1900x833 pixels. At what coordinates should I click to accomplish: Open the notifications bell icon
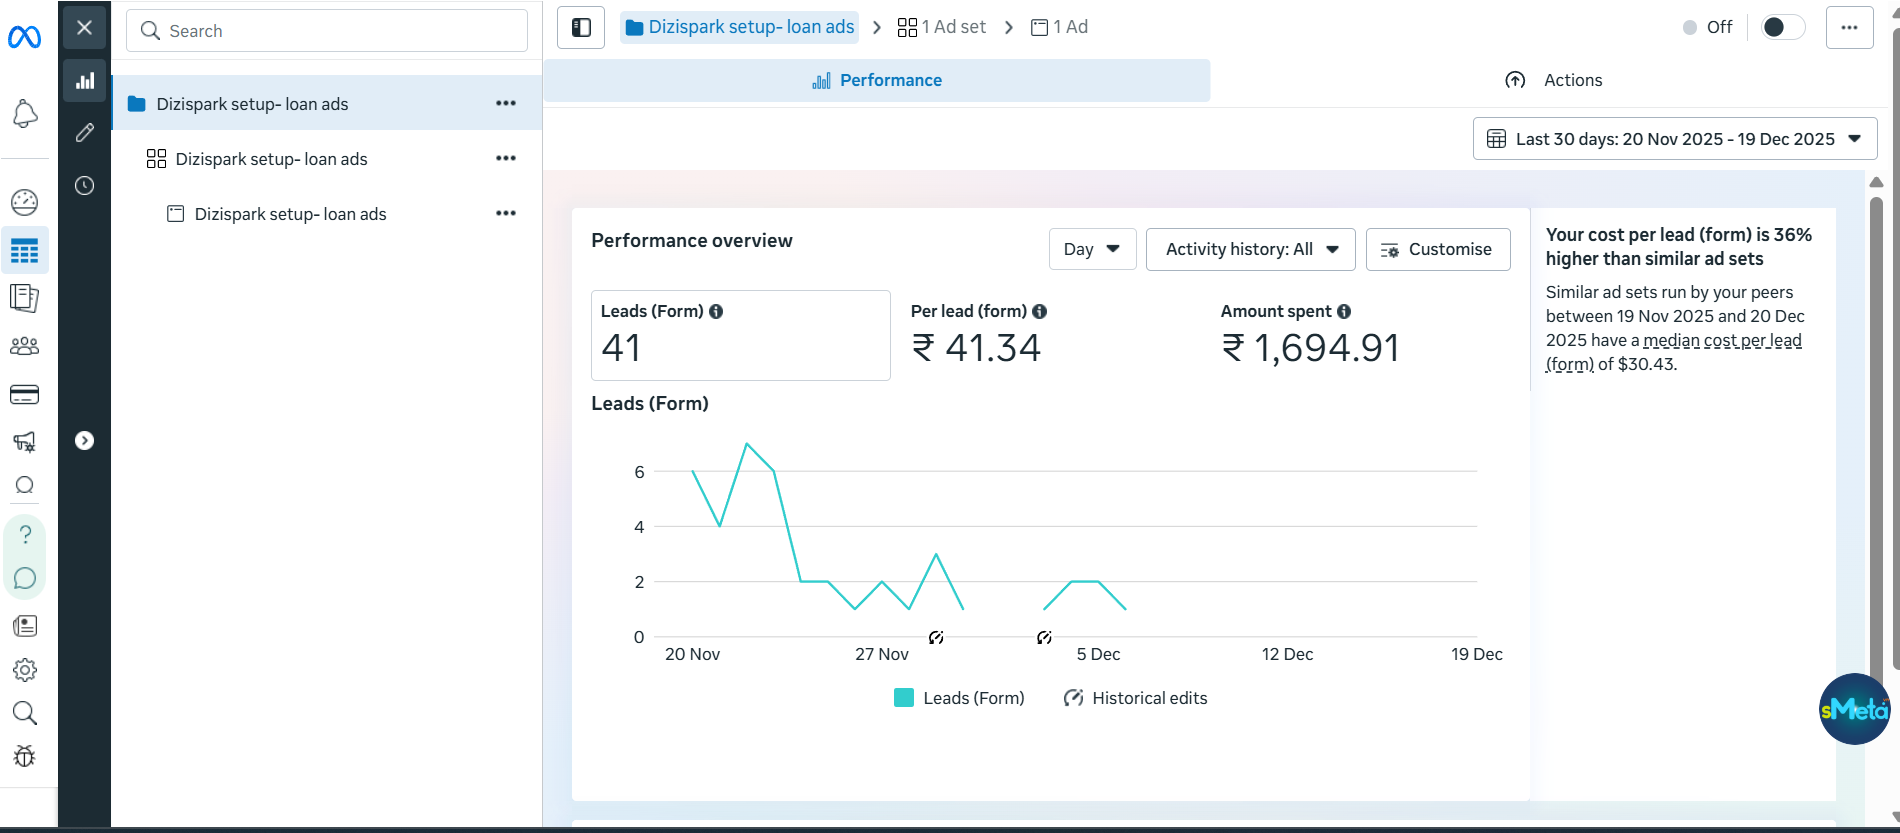[25, 114]
